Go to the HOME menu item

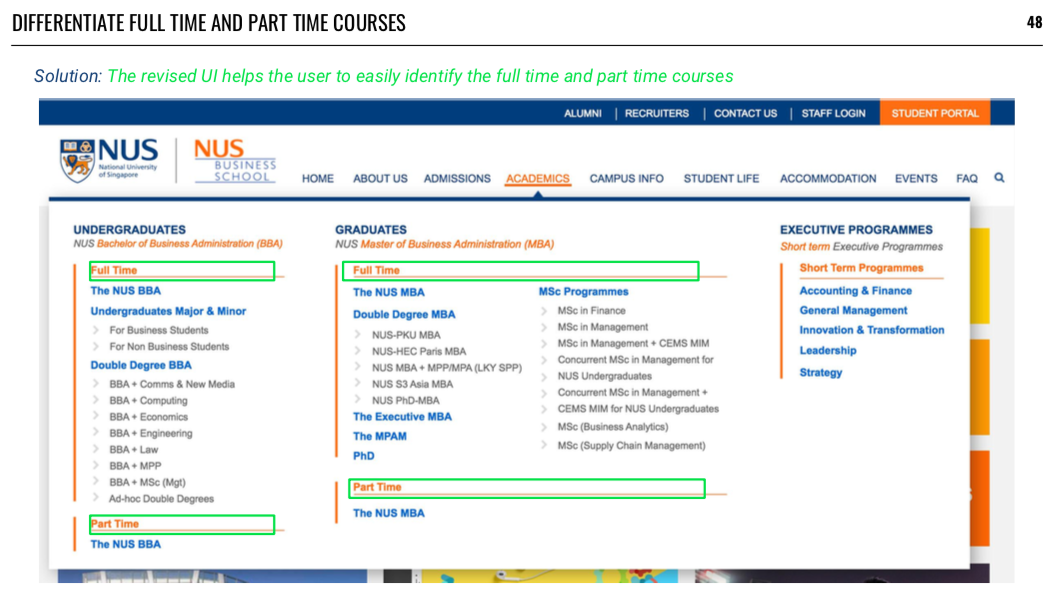pos(318,179)
